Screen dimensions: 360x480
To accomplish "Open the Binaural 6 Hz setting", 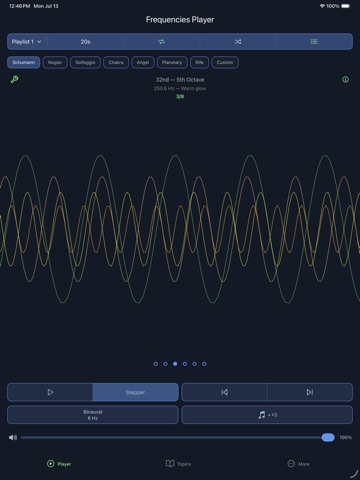I will [93, 415].
